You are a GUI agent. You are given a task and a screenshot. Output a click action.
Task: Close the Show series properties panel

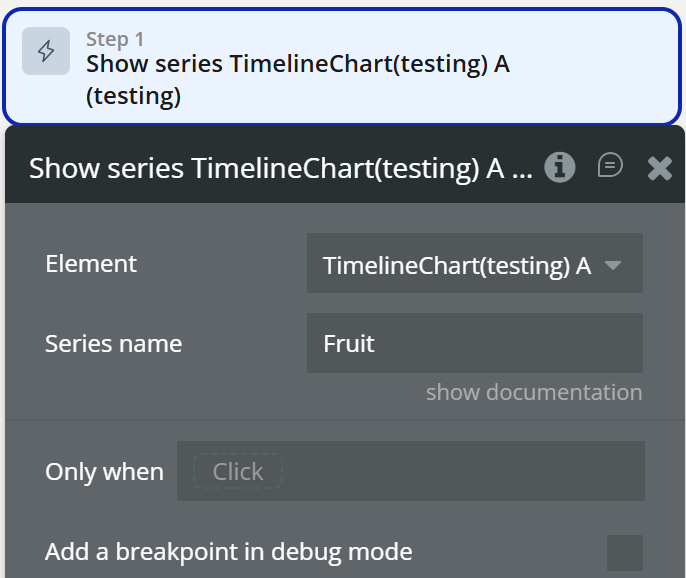(660, 167)
